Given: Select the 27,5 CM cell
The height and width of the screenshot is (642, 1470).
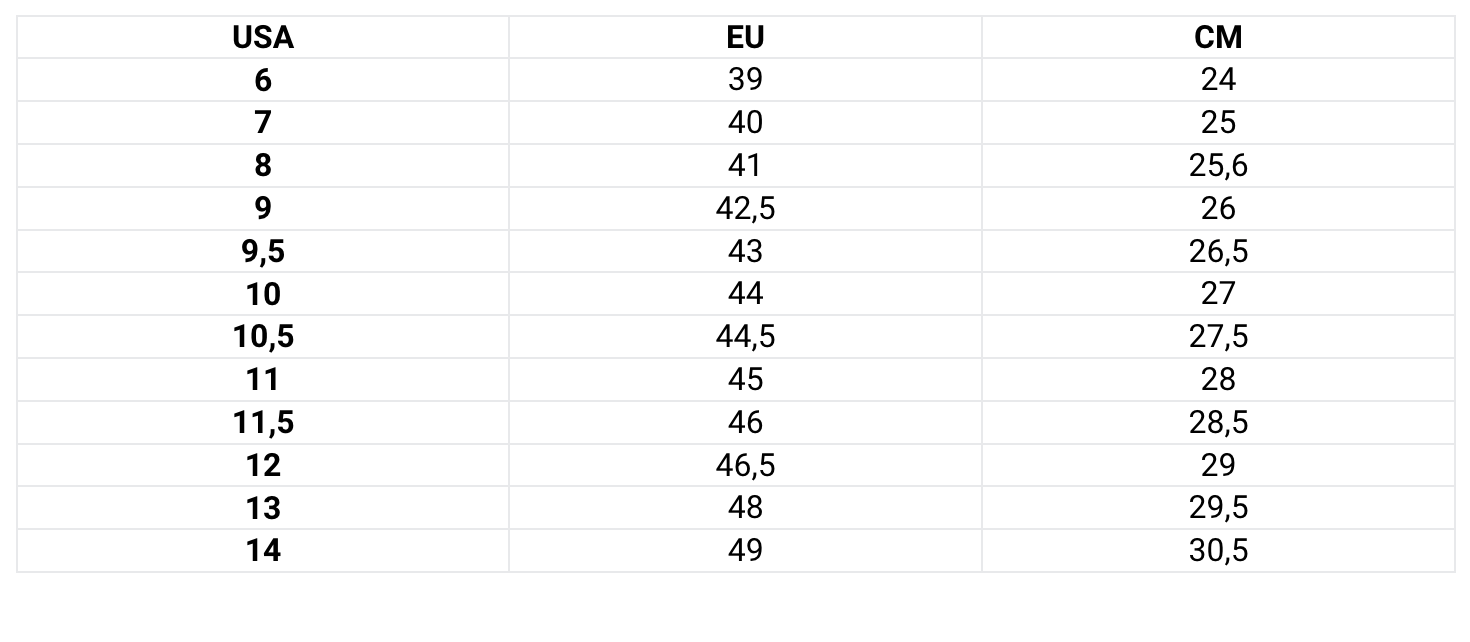Looking at the screenshot, I should point(1218,337).
